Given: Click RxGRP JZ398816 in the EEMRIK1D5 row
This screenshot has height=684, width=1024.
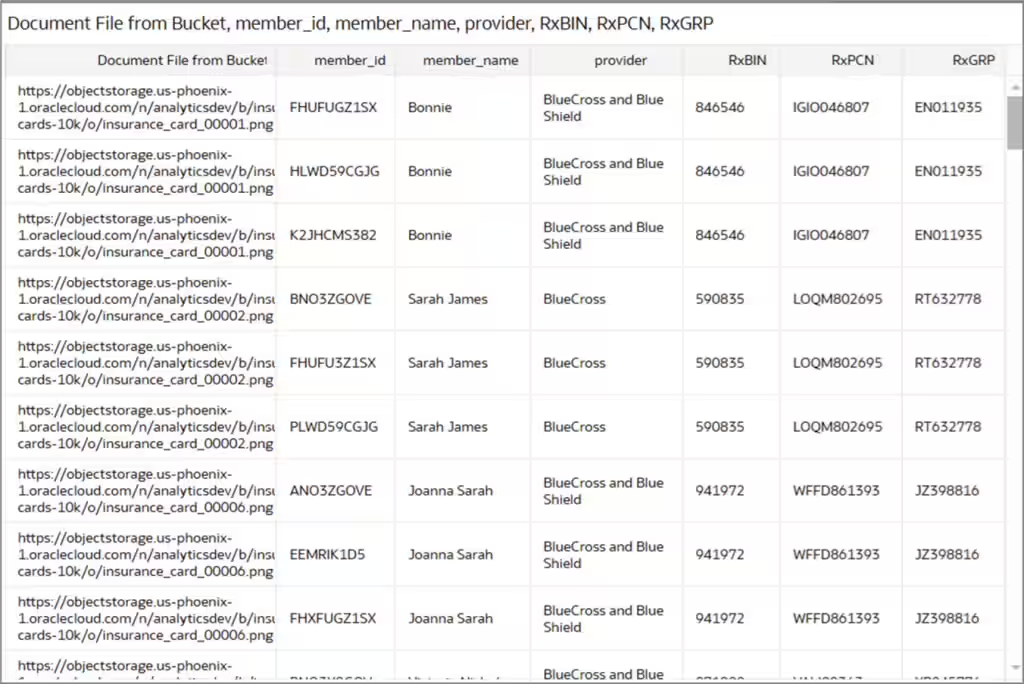Looking at the screenshot, I should 947,555.
